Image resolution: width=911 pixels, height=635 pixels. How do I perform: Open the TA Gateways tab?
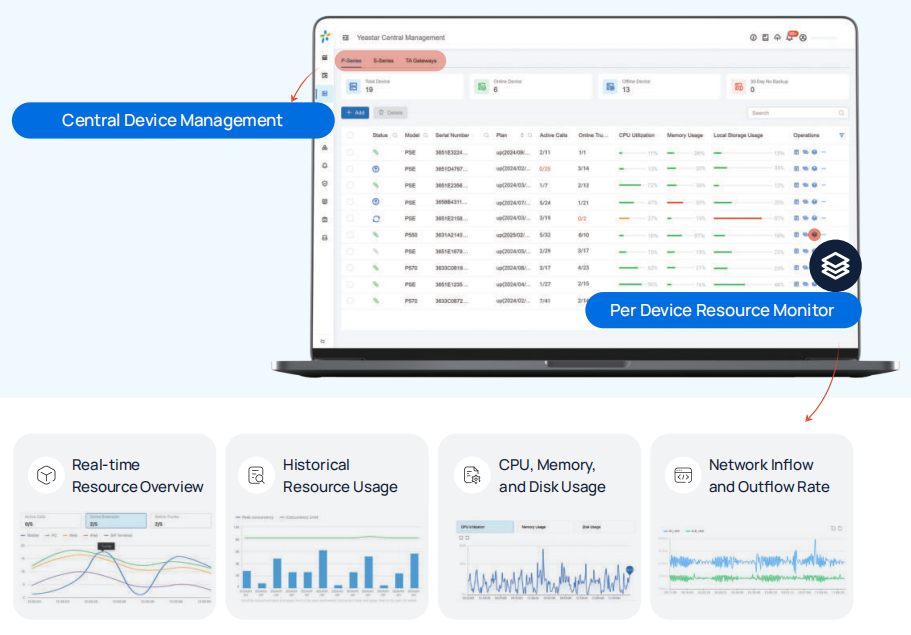[420, 61]
